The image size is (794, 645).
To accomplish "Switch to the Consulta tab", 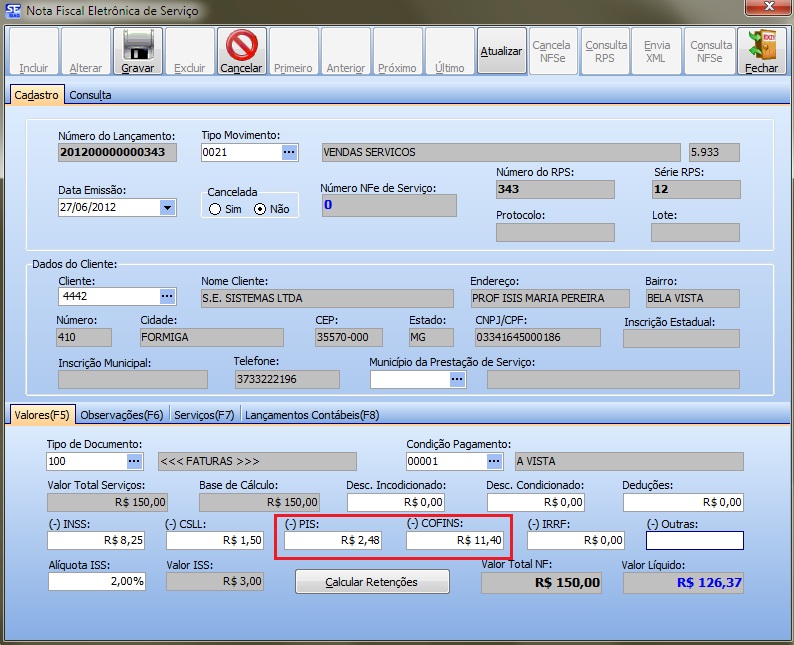I will coord(90,95).
